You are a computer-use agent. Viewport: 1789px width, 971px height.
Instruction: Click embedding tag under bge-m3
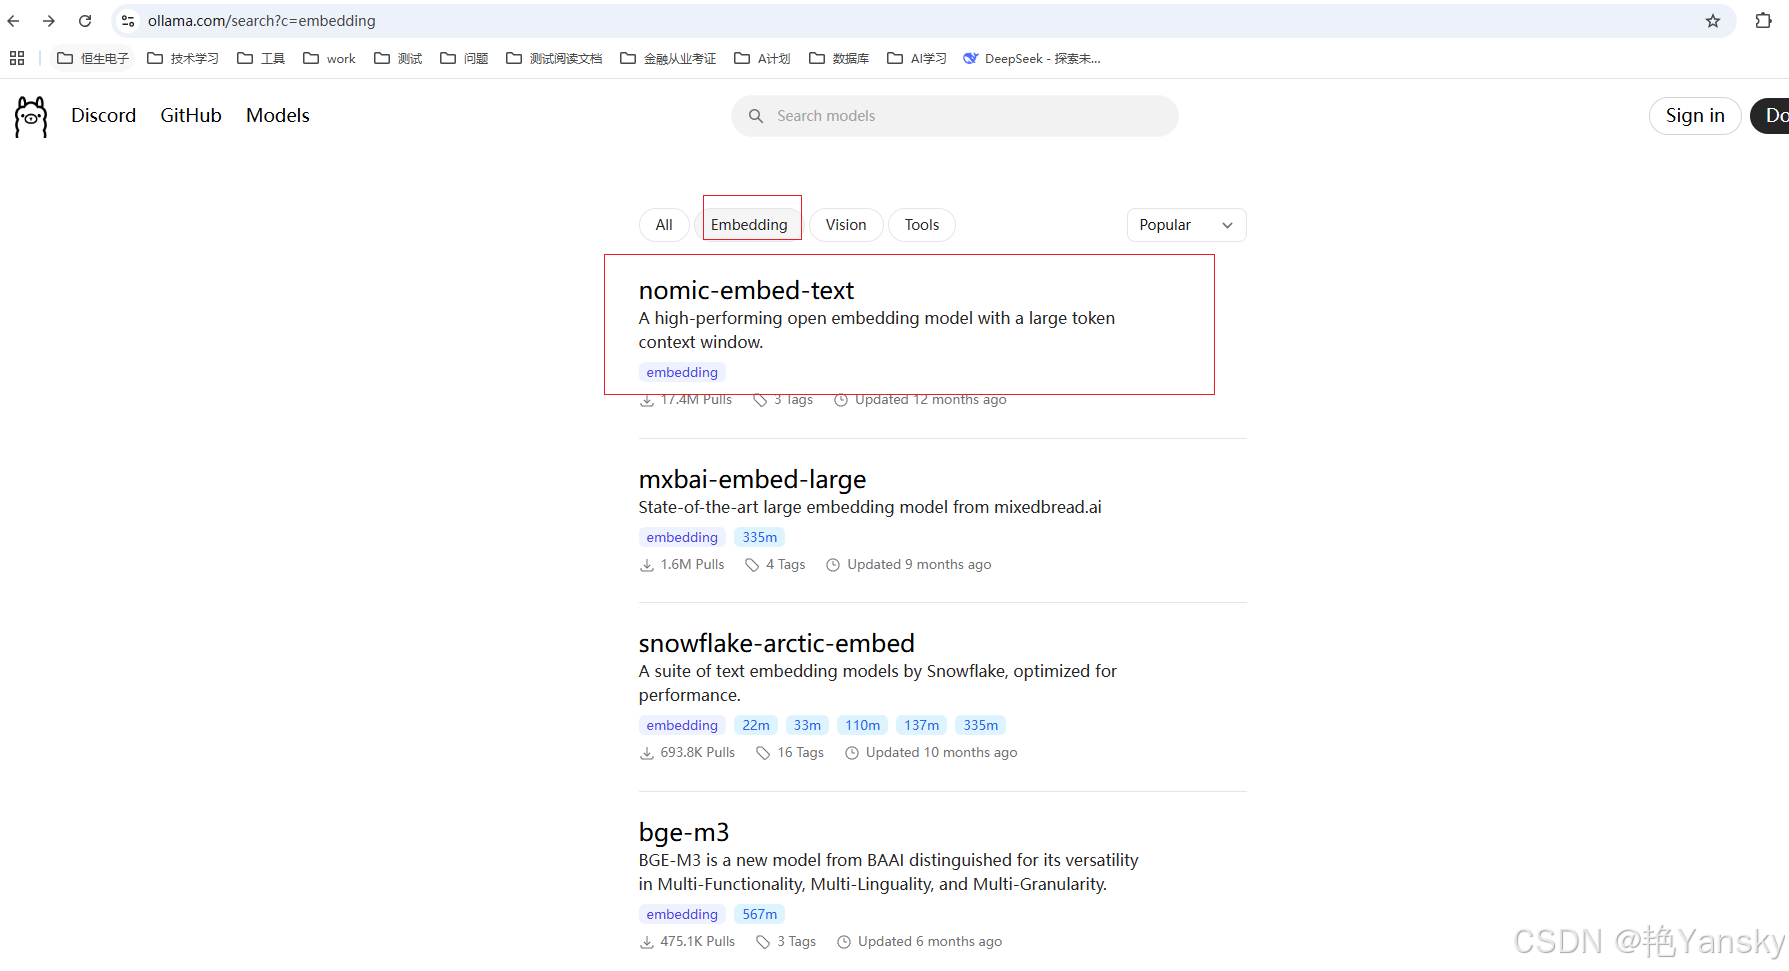(682, 914)
